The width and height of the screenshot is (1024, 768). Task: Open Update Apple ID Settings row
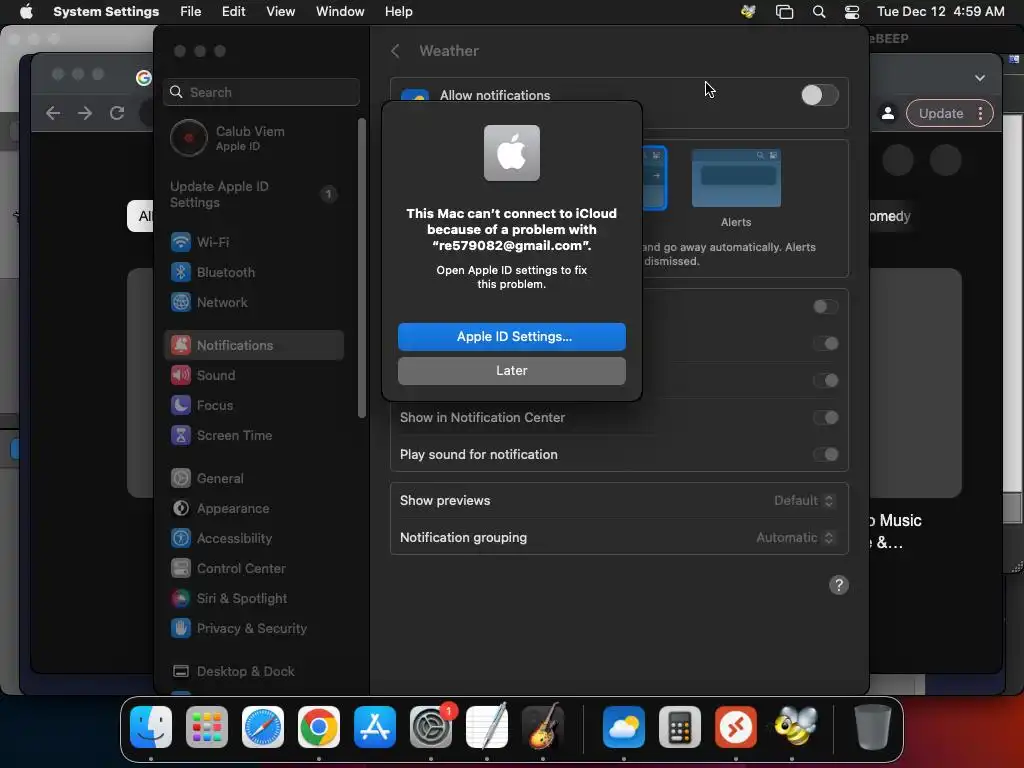click(x=253, y=194)
